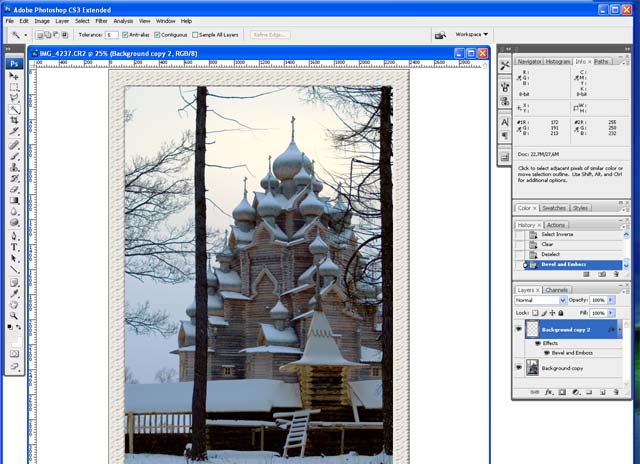Image resolution: width=640 pixels, height=464 pixels.
Task: Select the Move tool
Action: click(15, 76)
